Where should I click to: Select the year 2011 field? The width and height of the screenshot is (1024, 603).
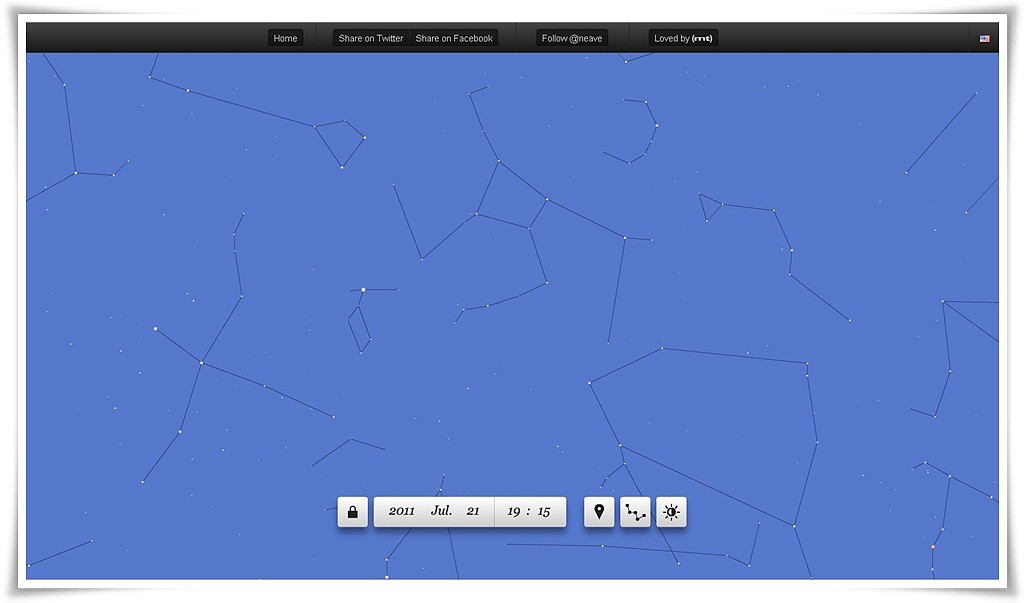click(x=402, y=511)
